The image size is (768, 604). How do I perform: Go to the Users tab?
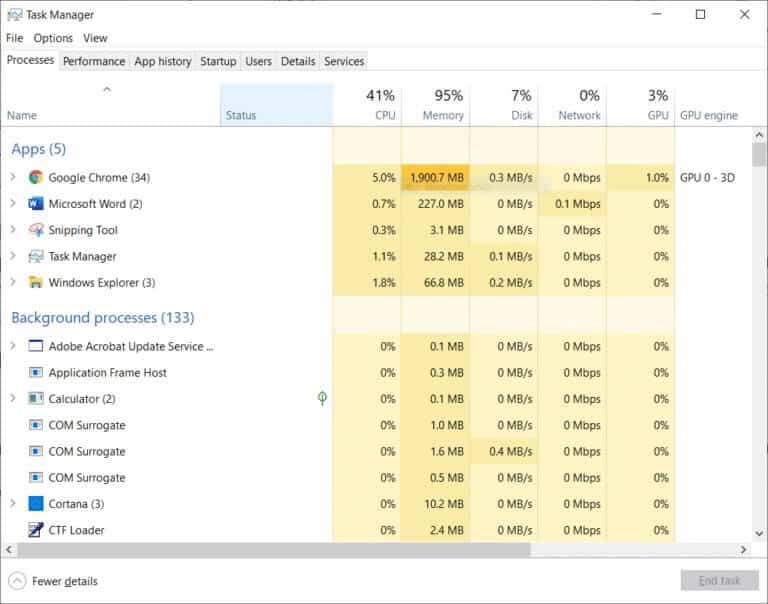coord(259,61)
